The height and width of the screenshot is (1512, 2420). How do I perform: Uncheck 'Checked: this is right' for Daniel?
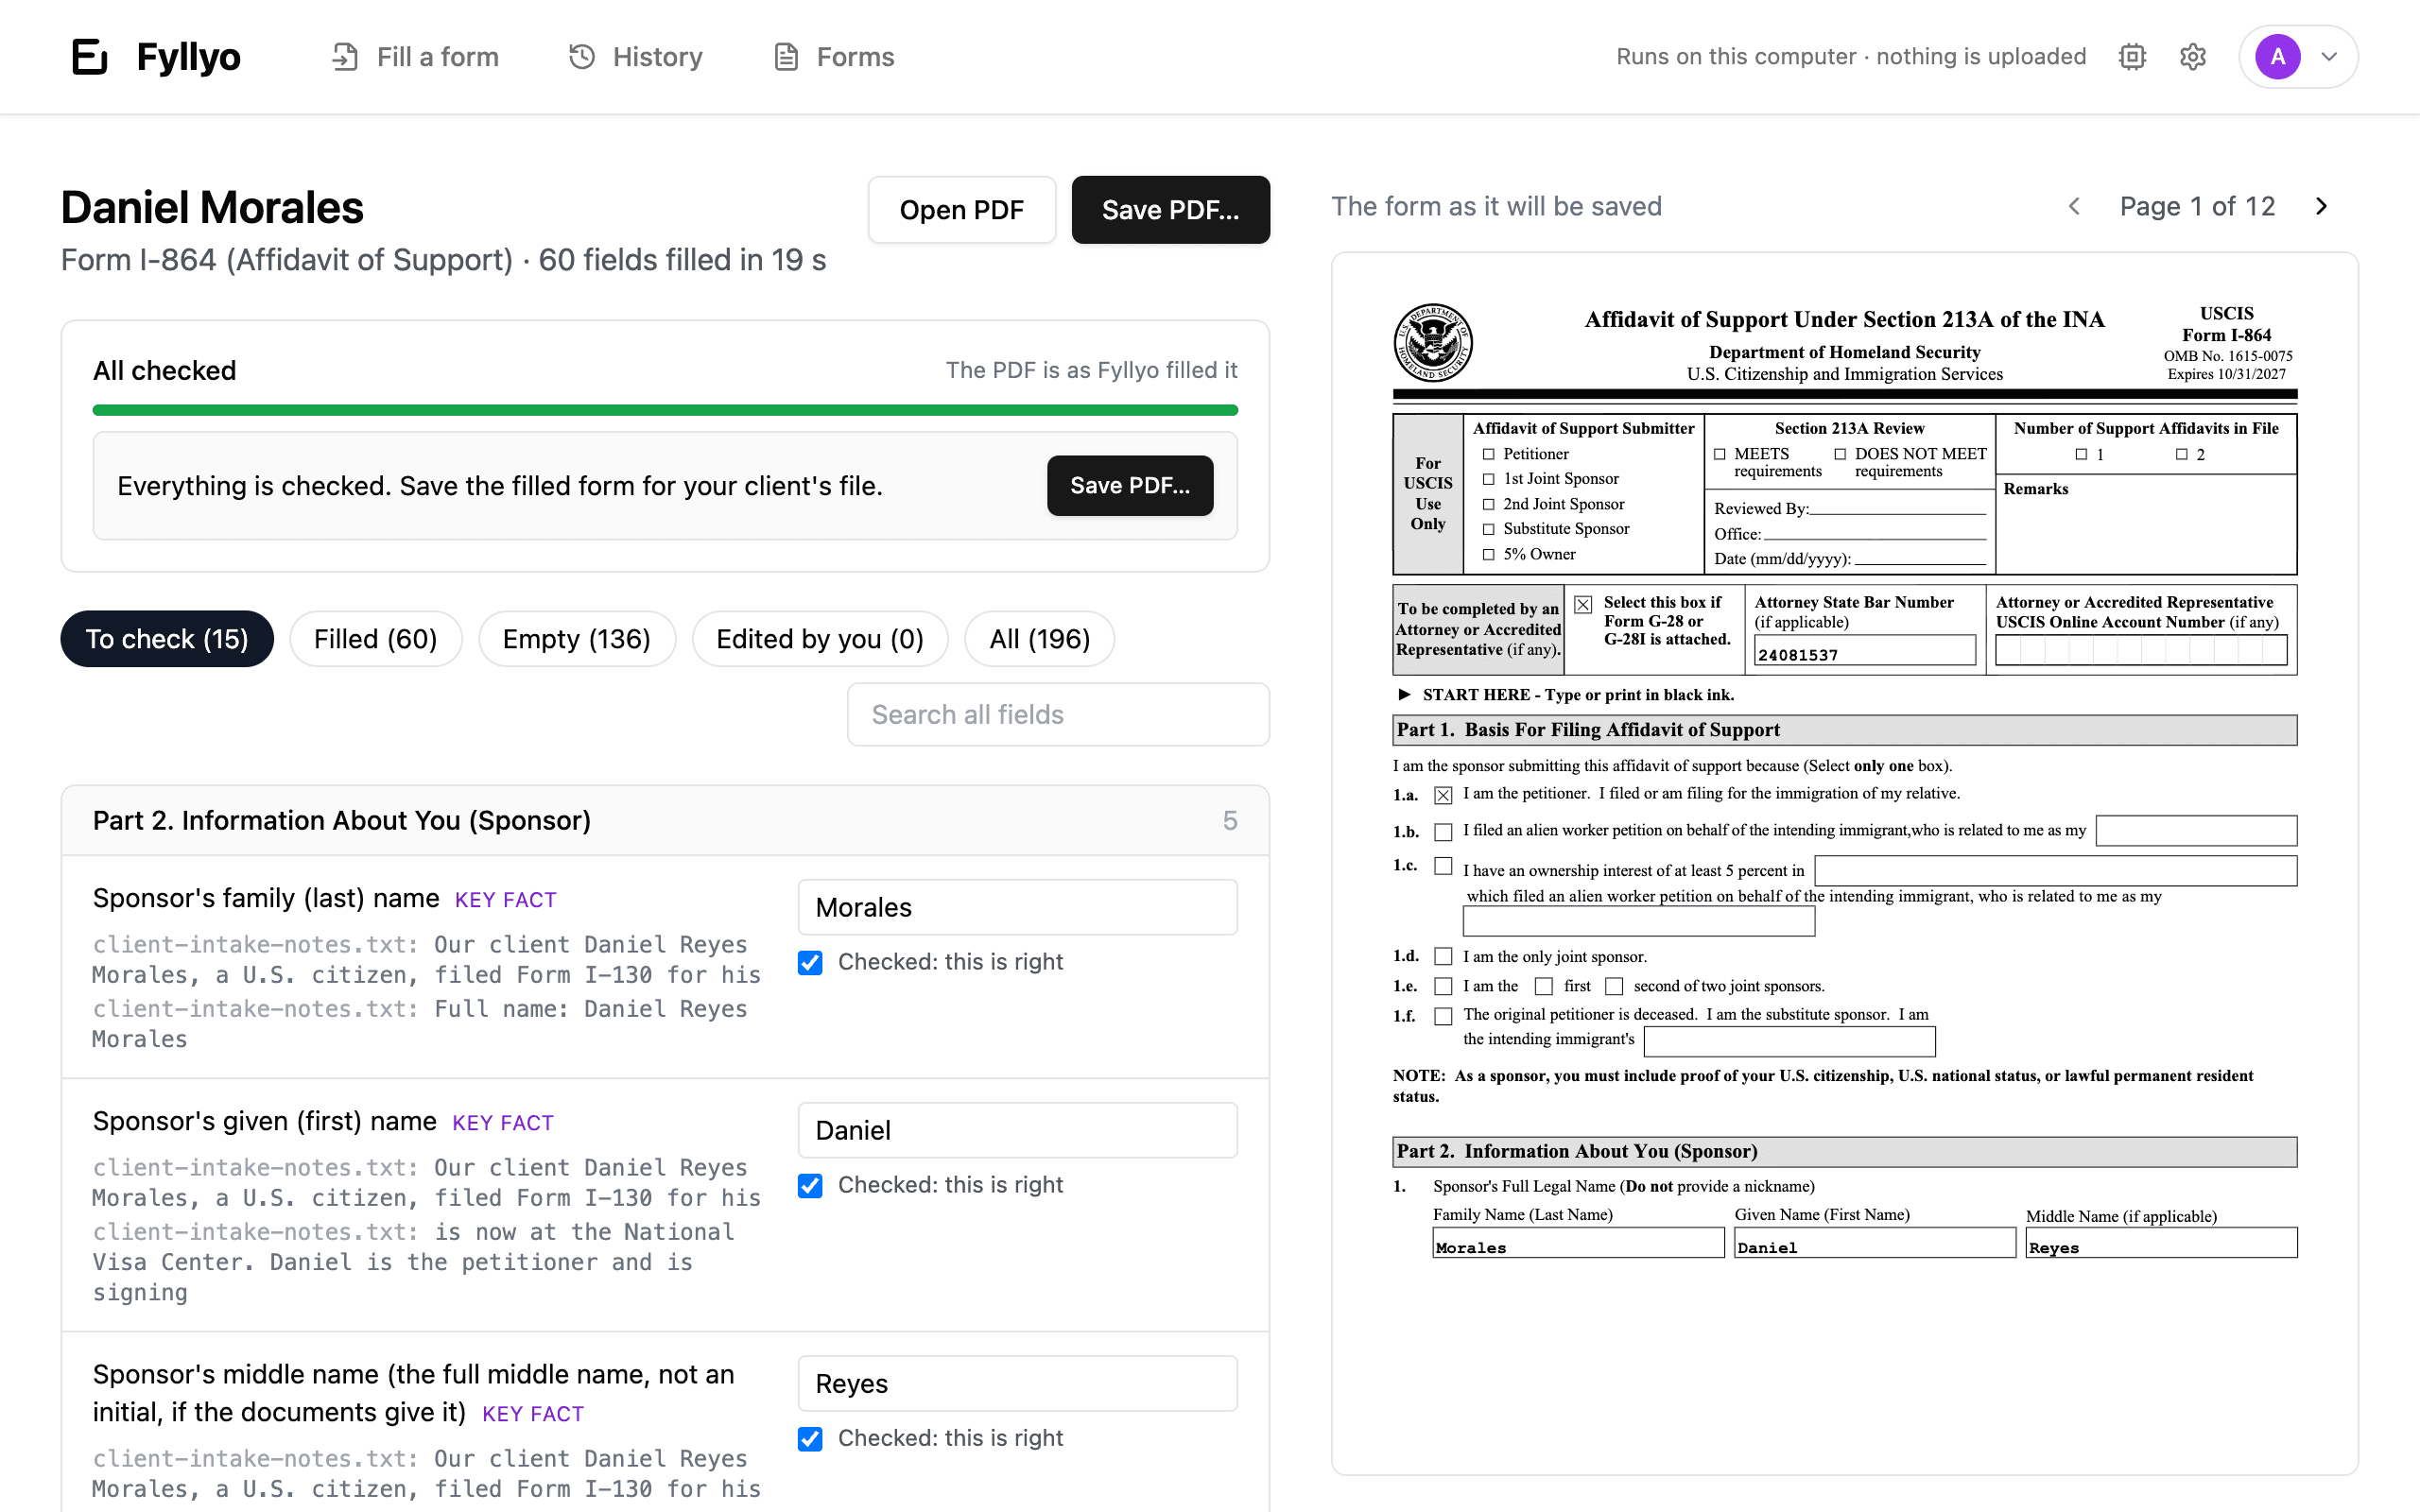click(x=810, y=1185)
